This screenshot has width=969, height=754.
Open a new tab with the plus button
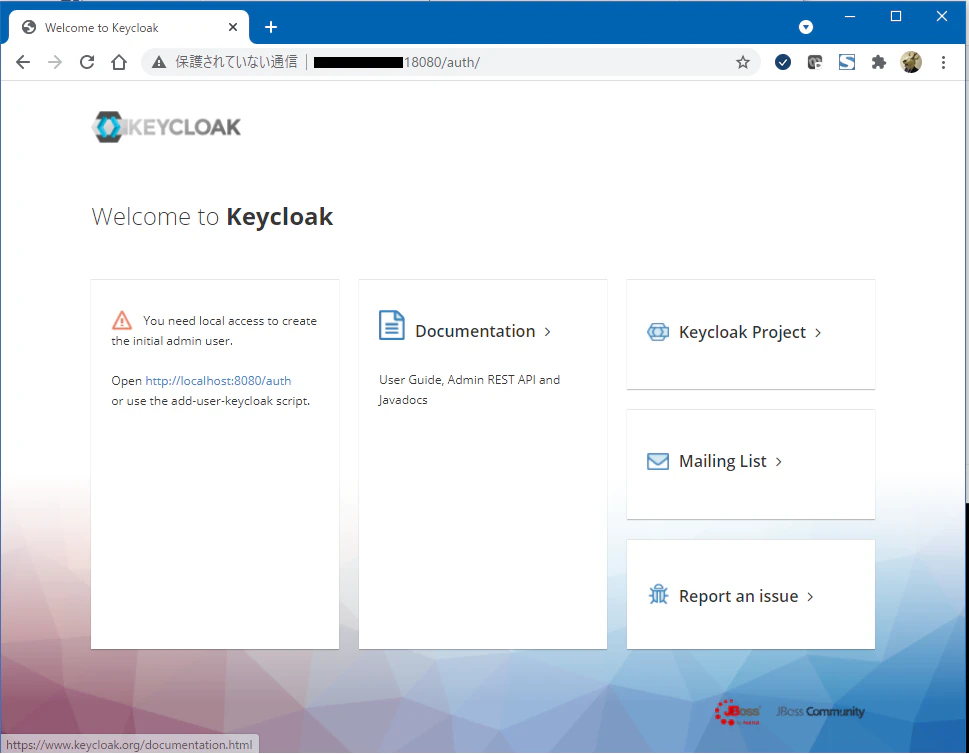(x=271, y=27)
